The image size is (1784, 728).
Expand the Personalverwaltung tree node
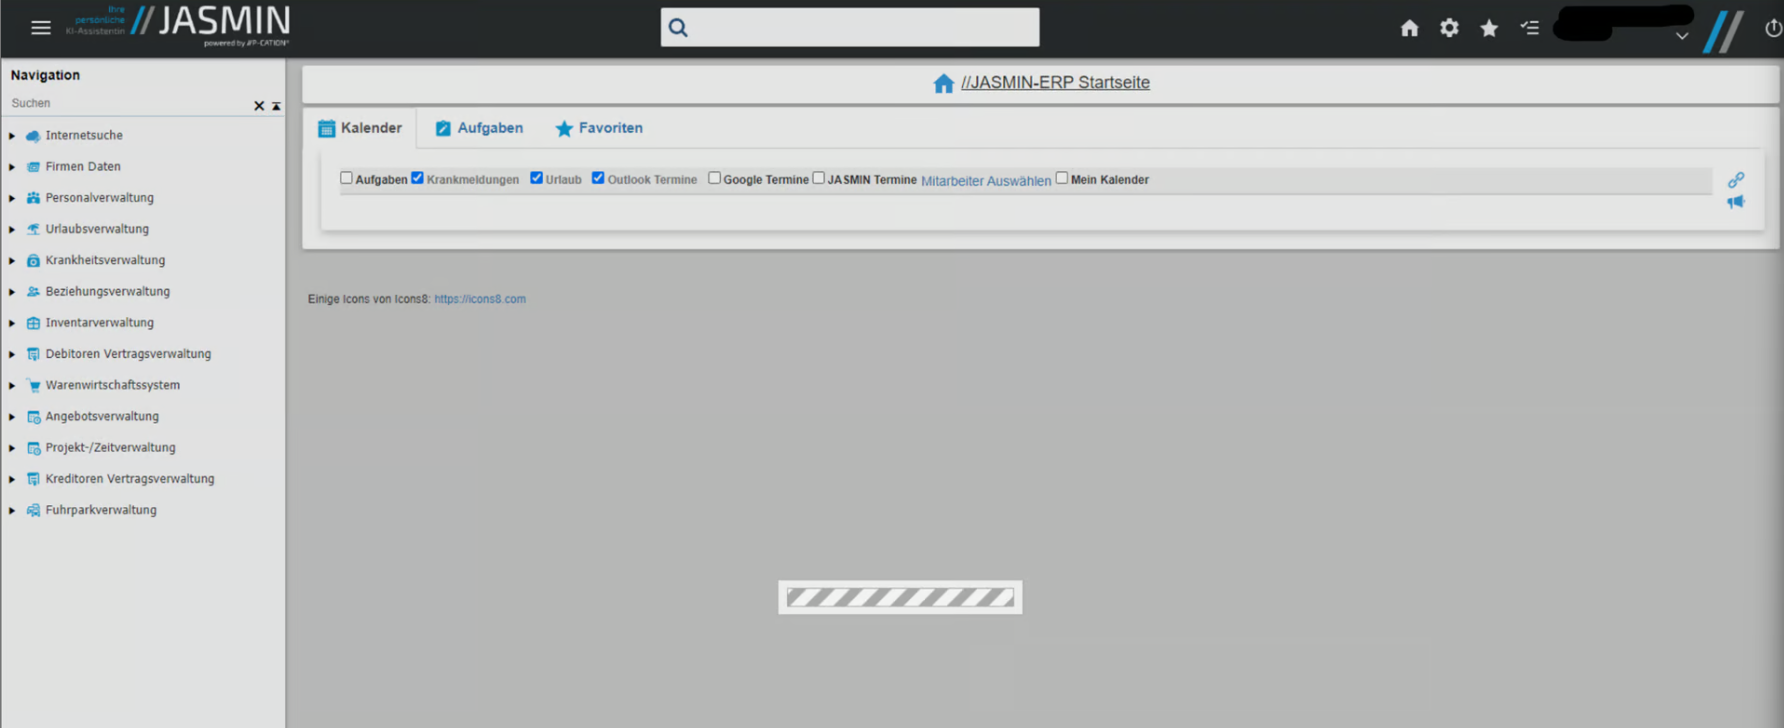[x=12, y=198]
